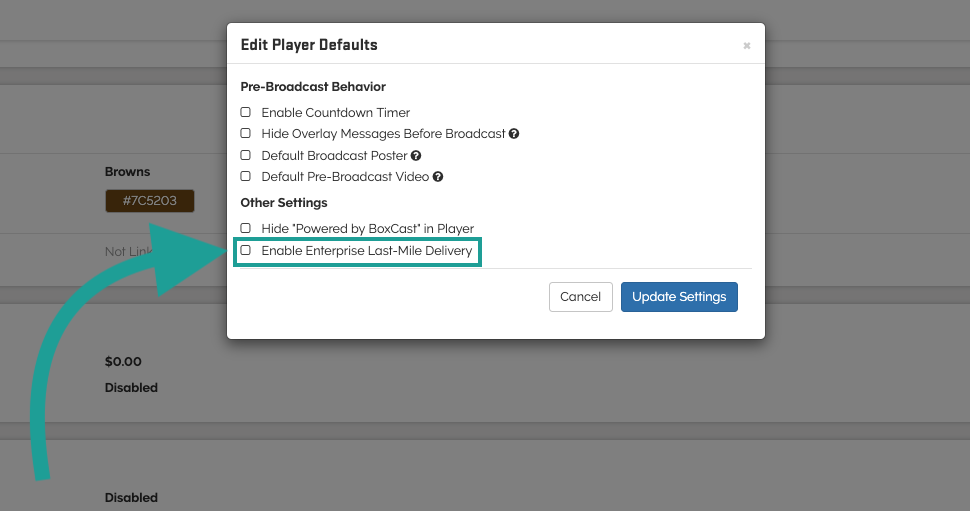Select the #7C5203 brown color swatch

pos(149,201)
